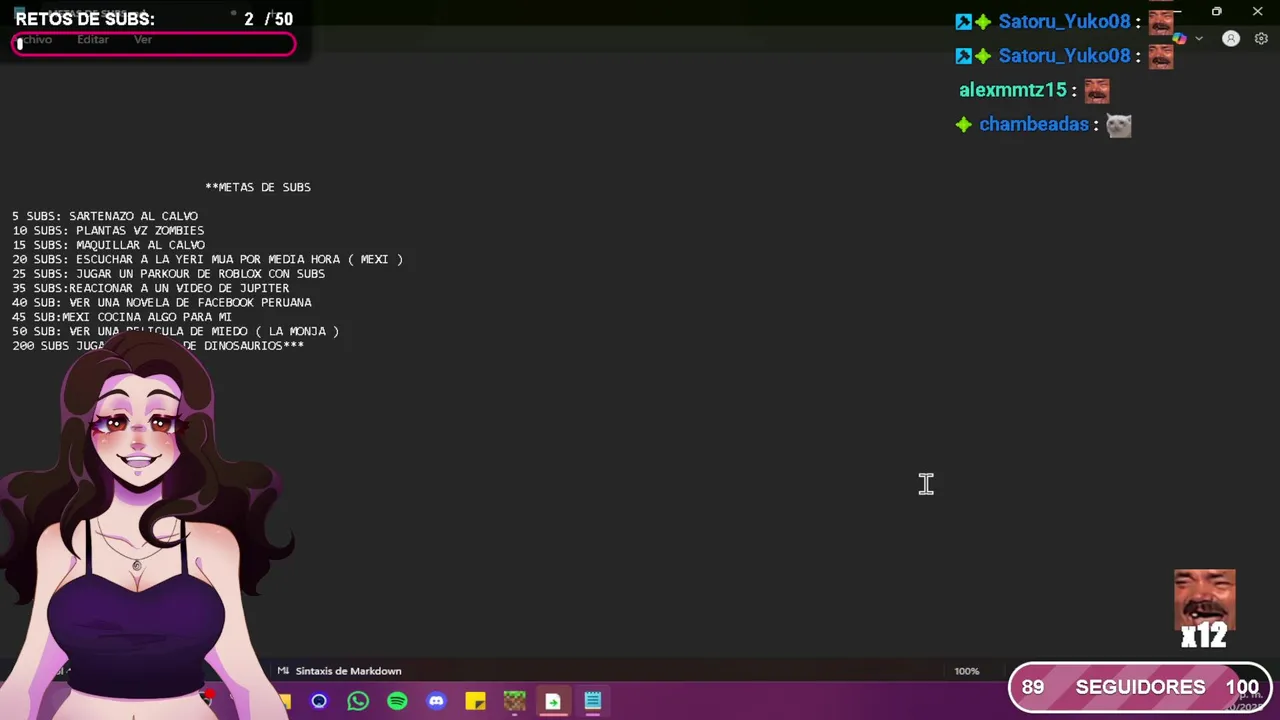Click the Sintaxis de Markdown status bar entry
Viewport: 1280px width, 720px height.
tap(340, 671)
